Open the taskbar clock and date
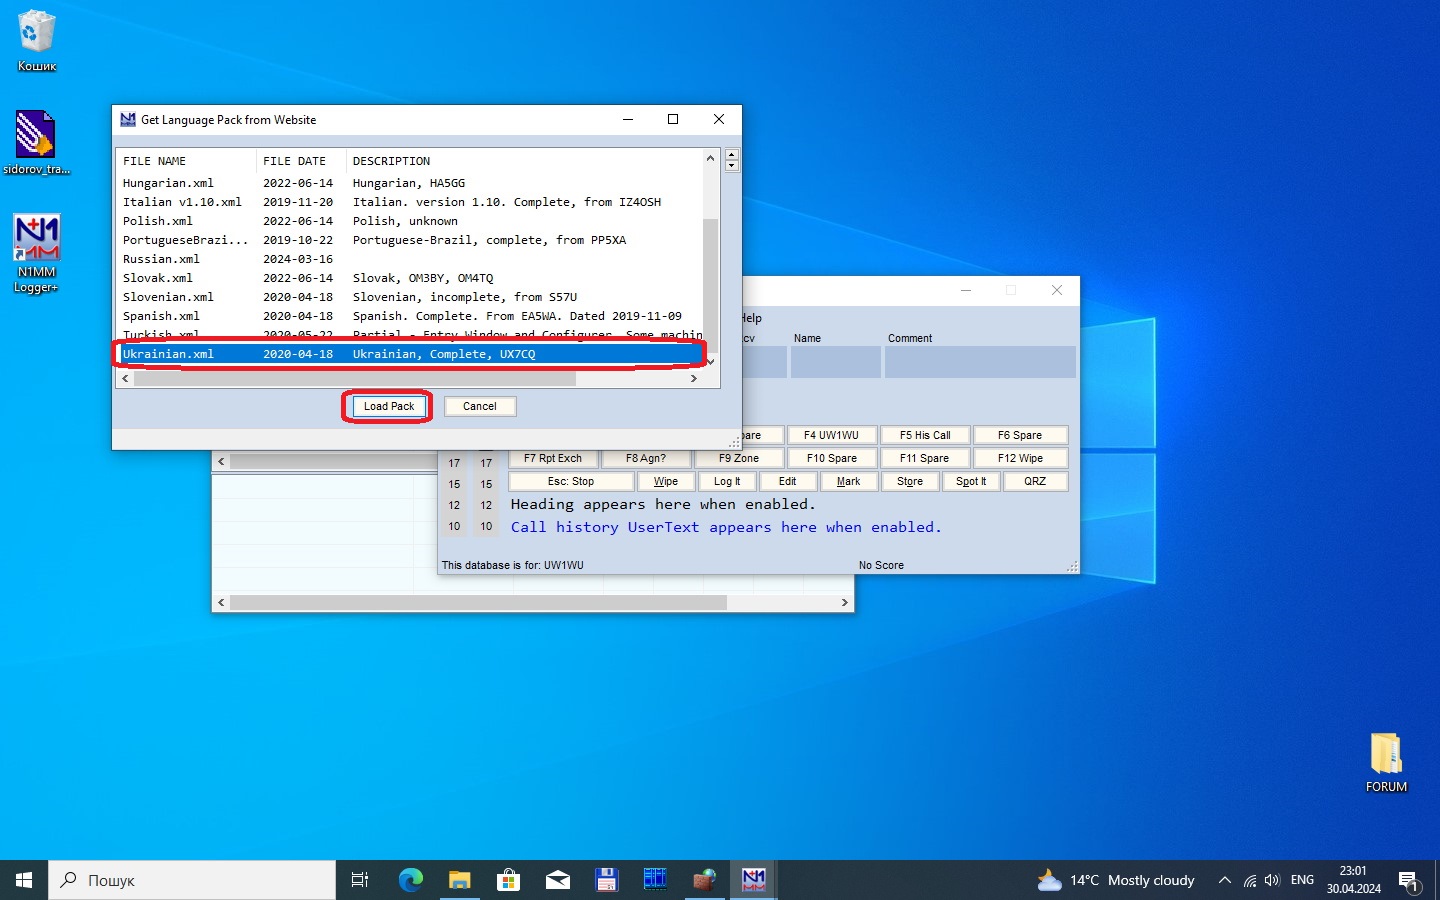Image resolution: width=1440 pixels, height=900 pixels. tap(1353, 880)
